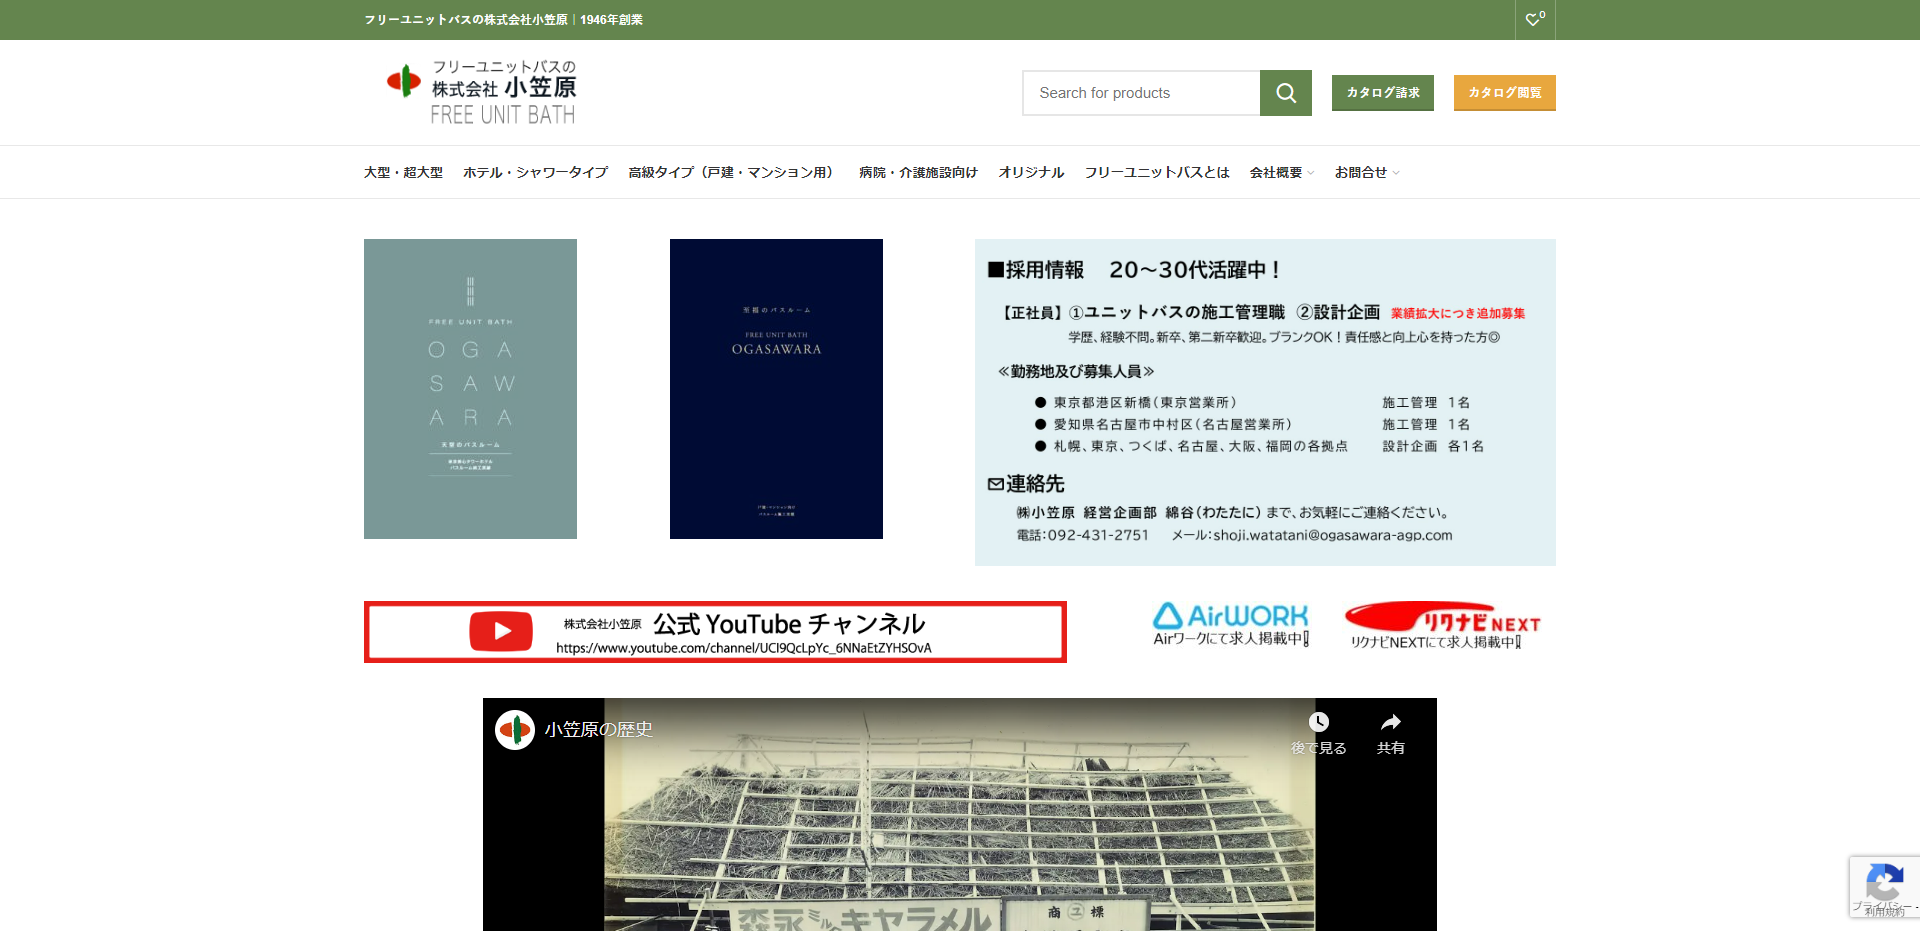Click the video share arrow icon
Image resolution: width=1920 pixels, height=931 pixels.
1390,723
